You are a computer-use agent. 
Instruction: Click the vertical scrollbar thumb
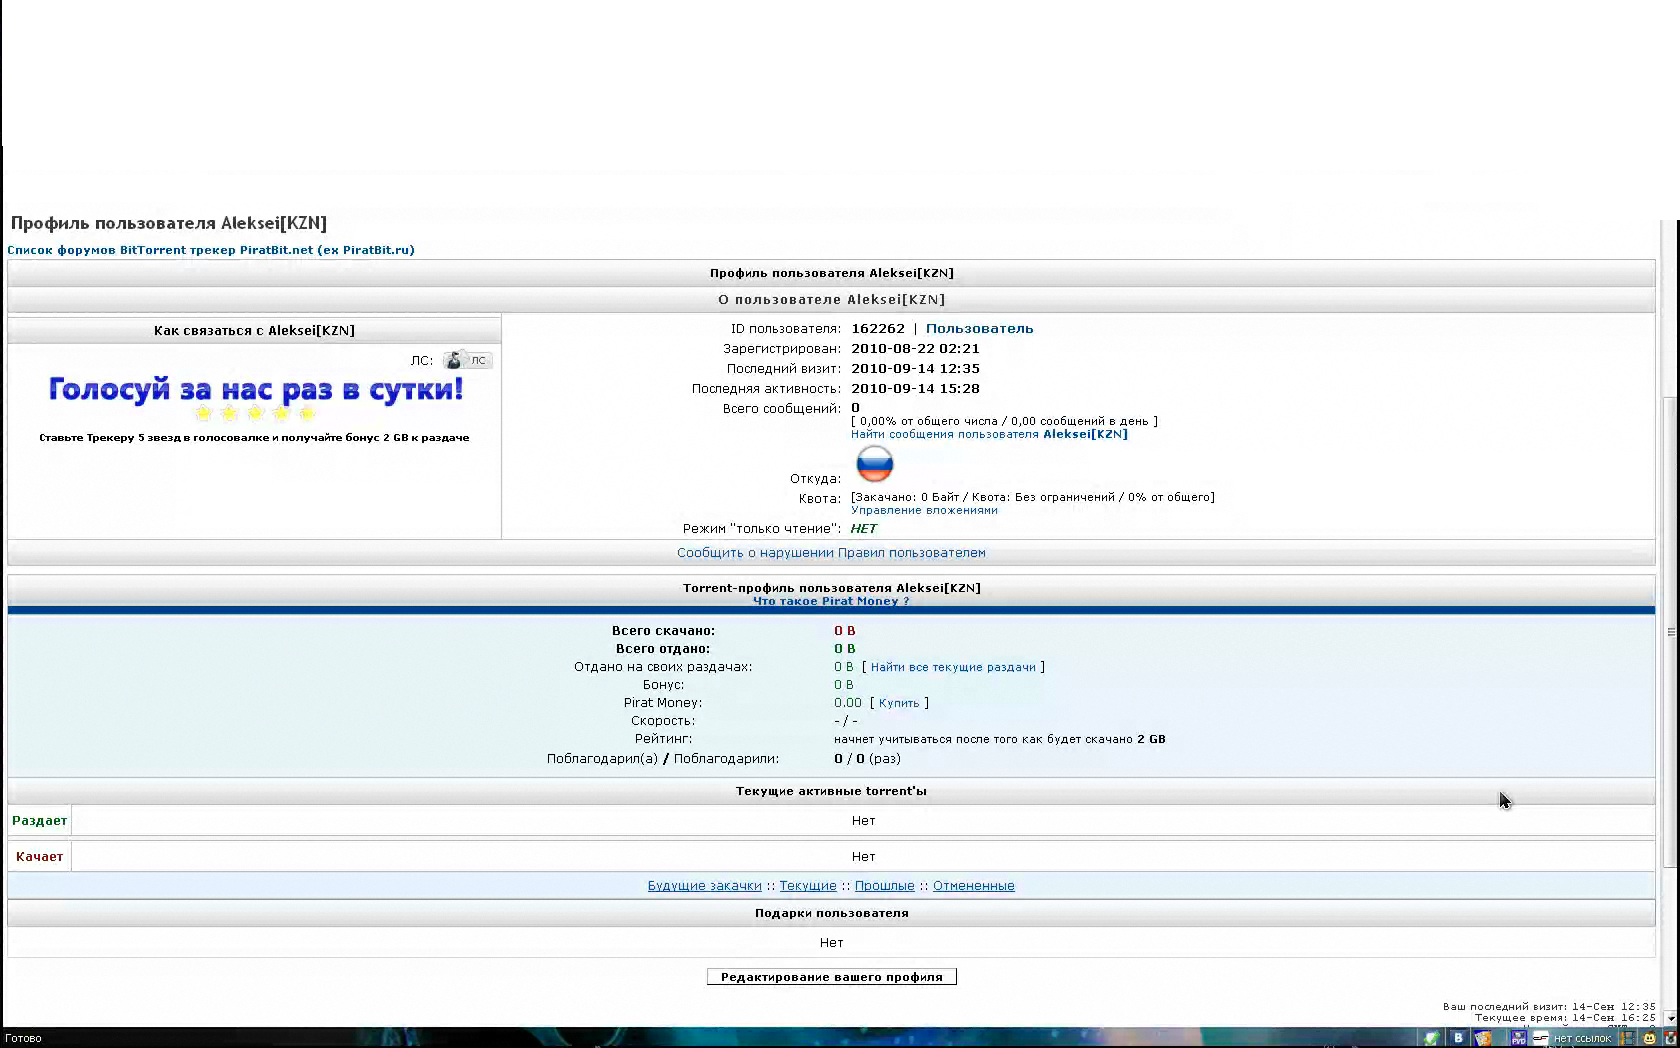[1671, 632]
